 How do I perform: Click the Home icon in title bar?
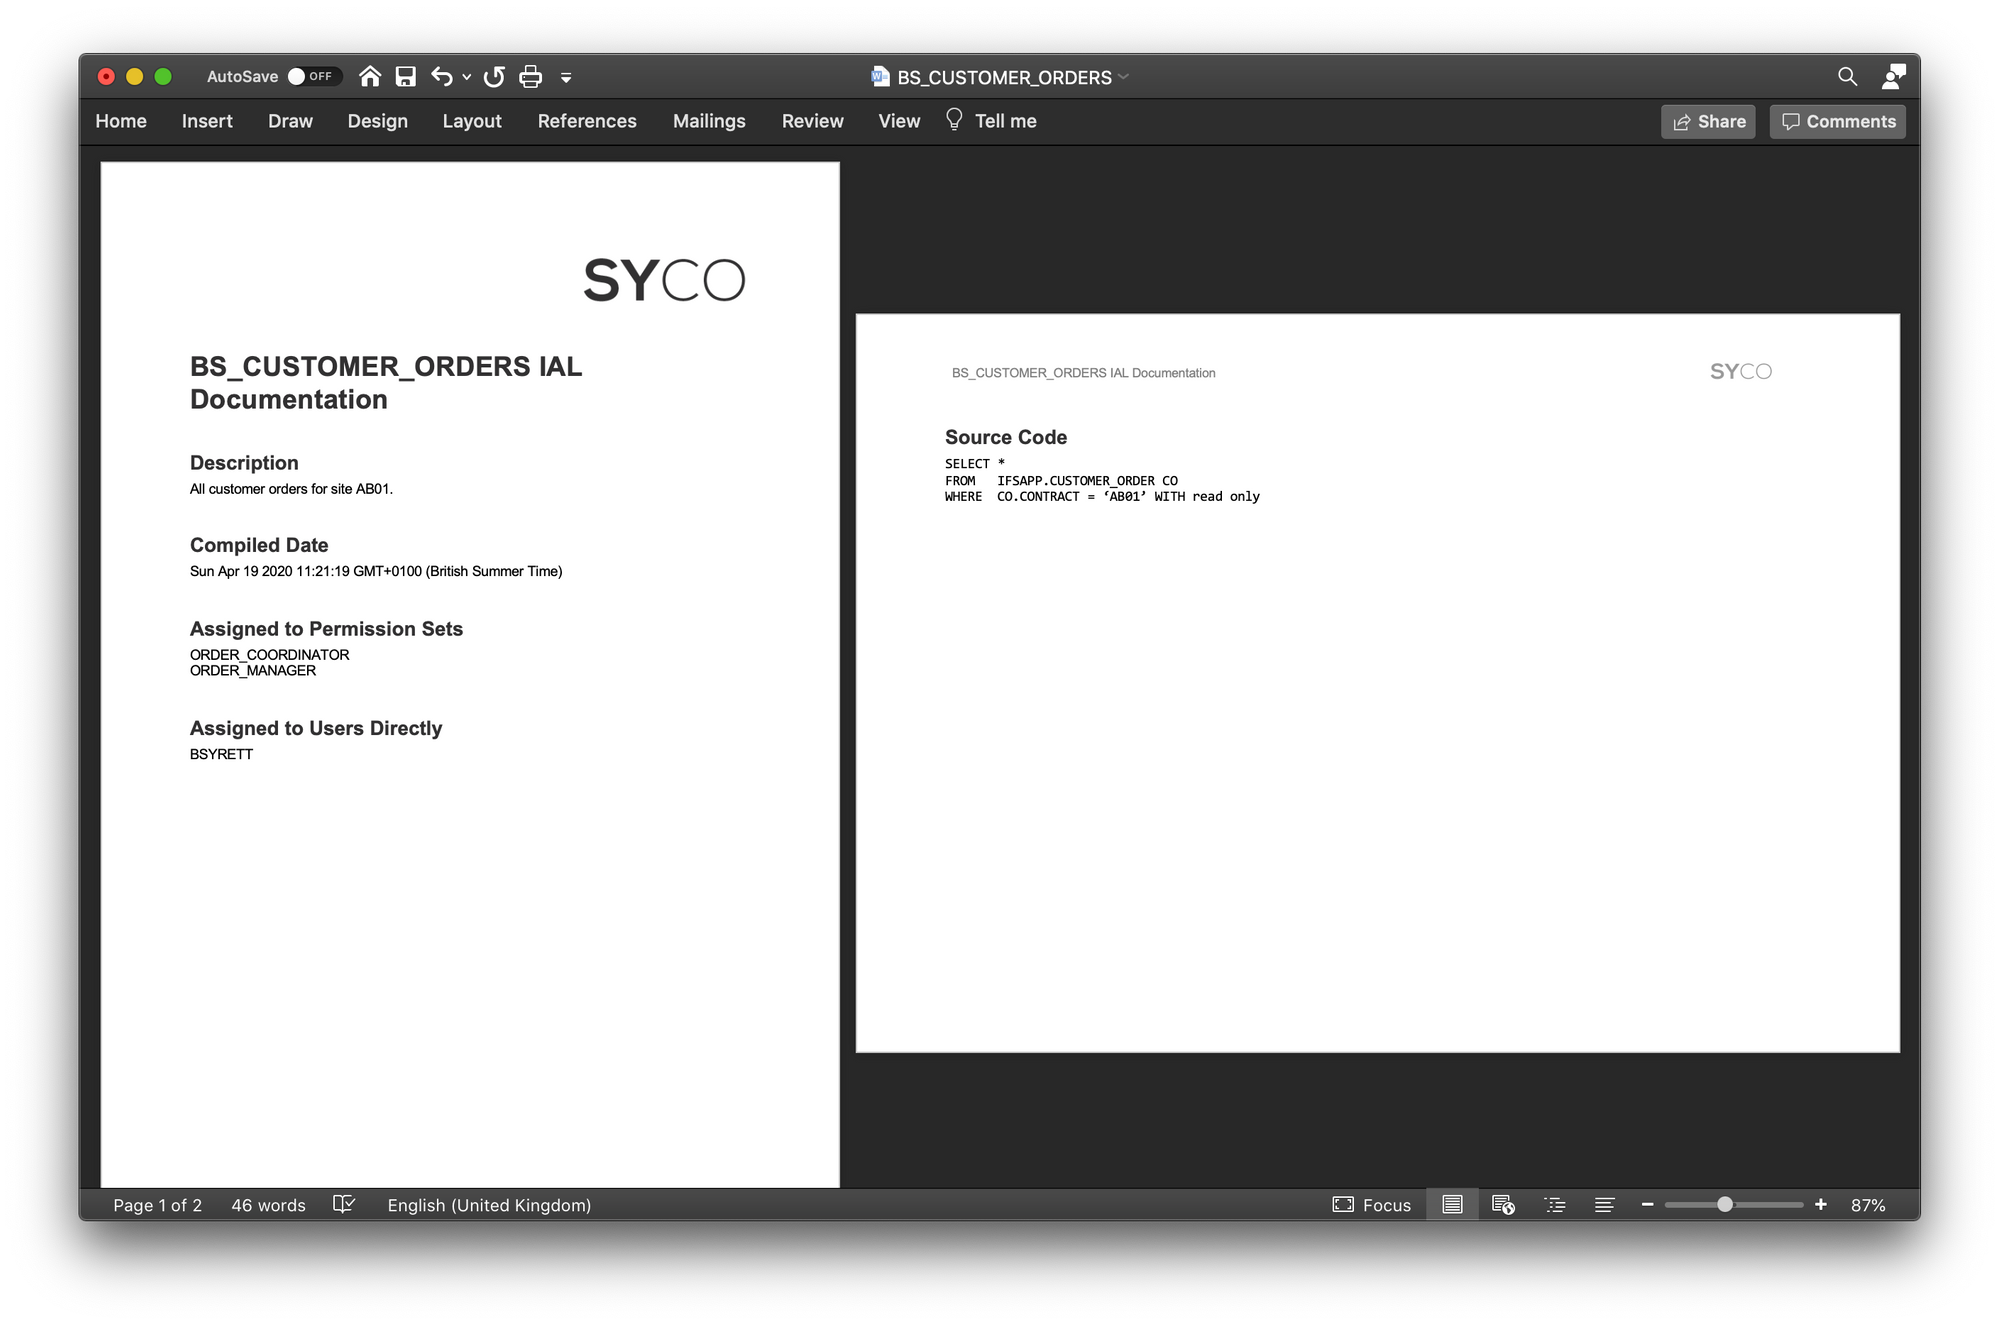(x=370, y=77)
